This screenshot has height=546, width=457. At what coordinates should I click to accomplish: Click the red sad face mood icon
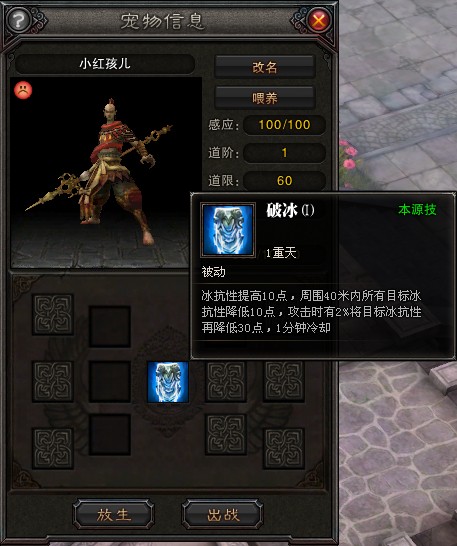click(x=23, y=90)
